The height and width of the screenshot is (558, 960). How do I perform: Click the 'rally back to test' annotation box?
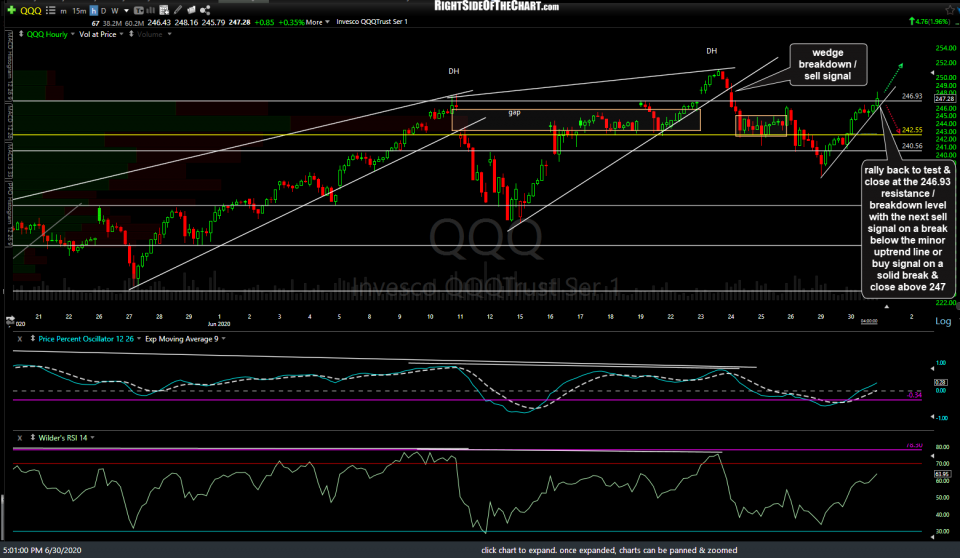907,228
